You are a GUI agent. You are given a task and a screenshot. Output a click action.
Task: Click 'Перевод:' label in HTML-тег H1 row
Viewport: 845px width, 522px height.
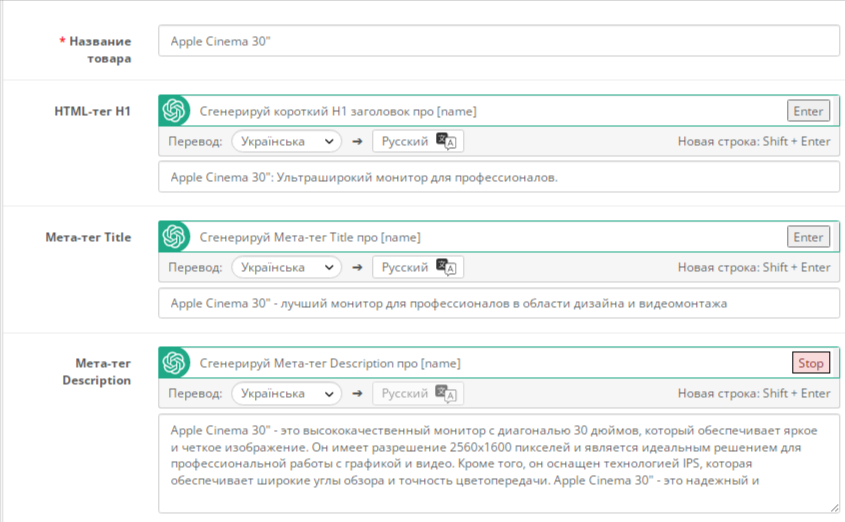click(195, 142)
